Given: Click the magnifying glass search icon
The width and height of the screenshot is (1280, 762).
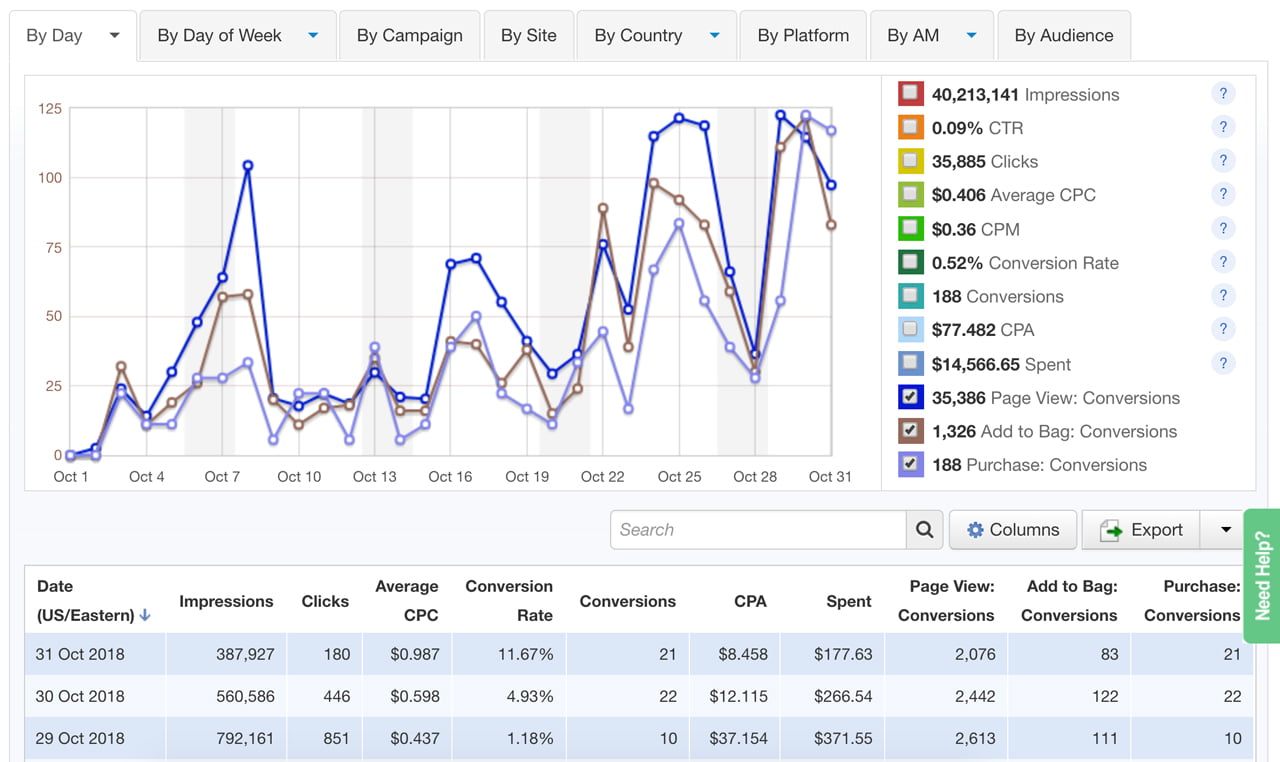Looking at the screenshot, I should point(925,530).
